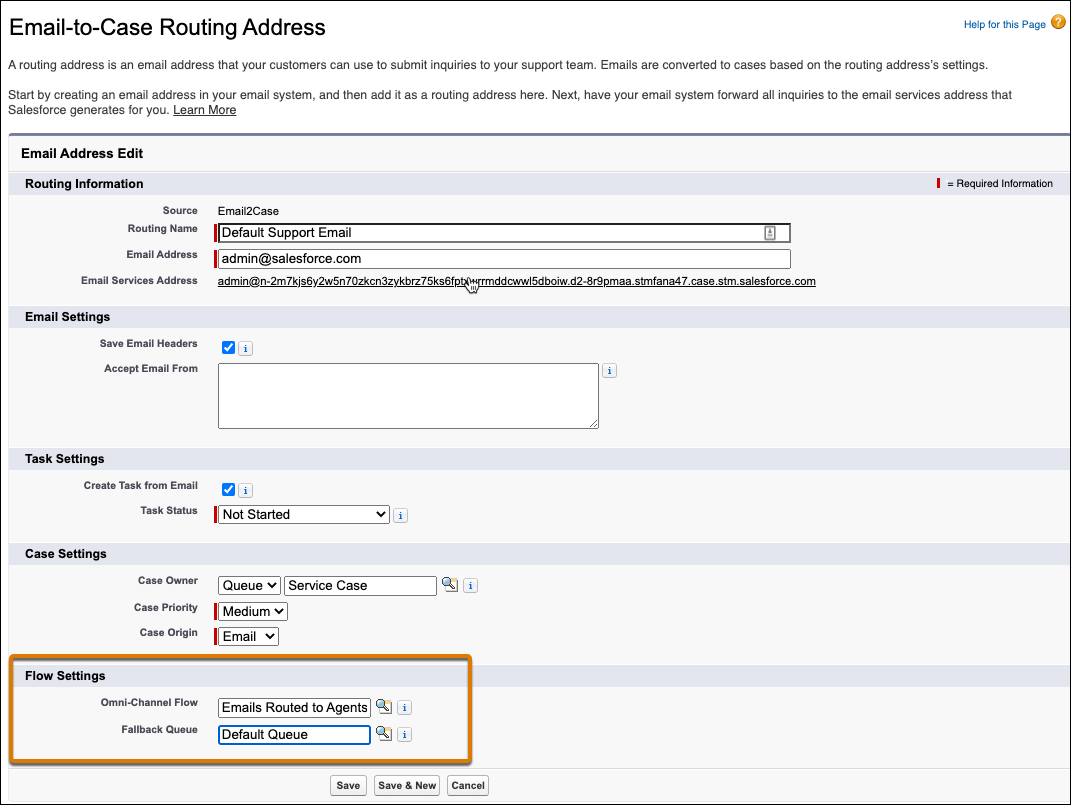1071x805 pixels.
Task: Click the Task Status info icon
Action: tap(400, 515)
